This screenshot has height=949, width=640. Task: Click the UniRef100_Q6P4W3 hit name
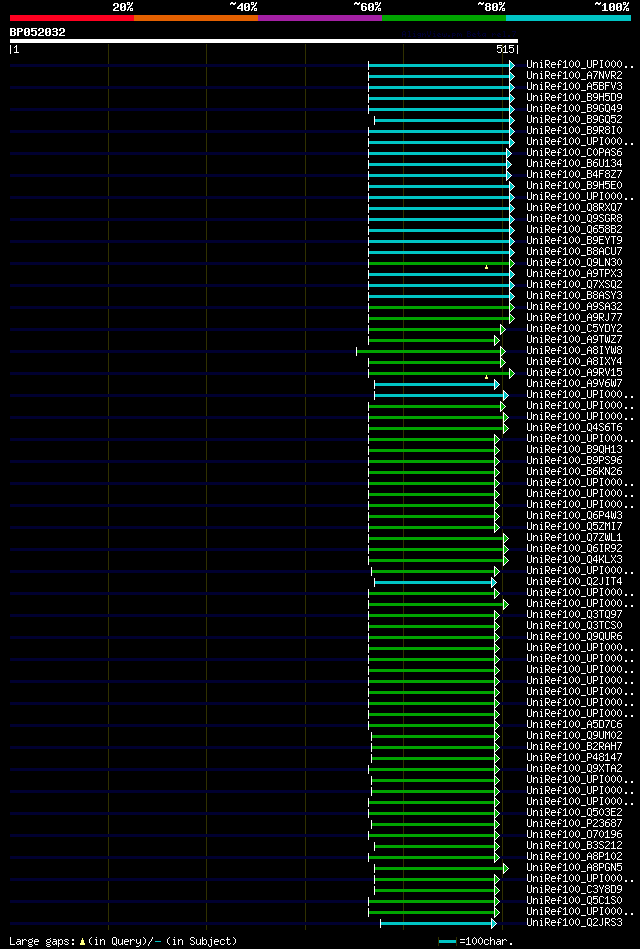click(574, 516)
